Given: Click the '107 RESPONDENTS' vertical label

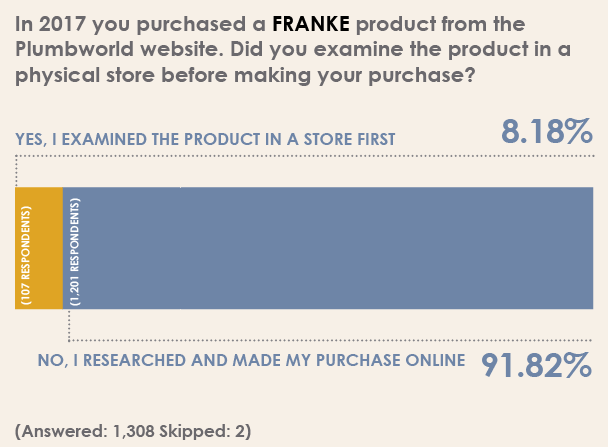Looking at the screenshot, I should [x=26, y=255].
